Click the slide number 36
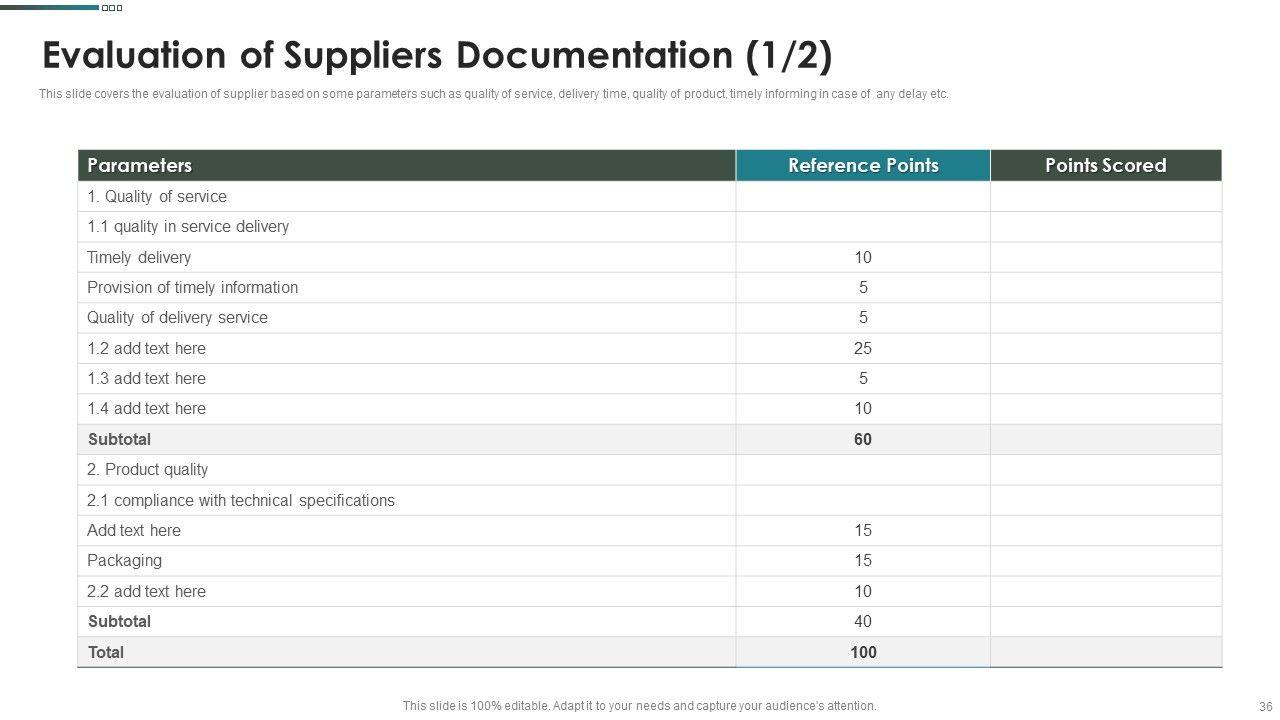 (x=1265, y=706)
